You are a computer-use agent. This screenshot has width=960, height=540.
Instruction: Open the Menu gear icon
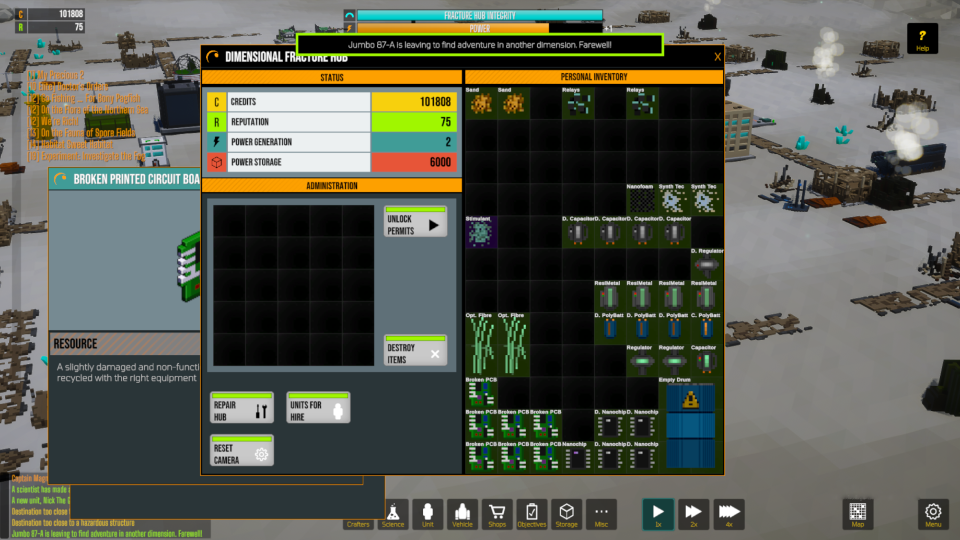[x=933, y=514]
